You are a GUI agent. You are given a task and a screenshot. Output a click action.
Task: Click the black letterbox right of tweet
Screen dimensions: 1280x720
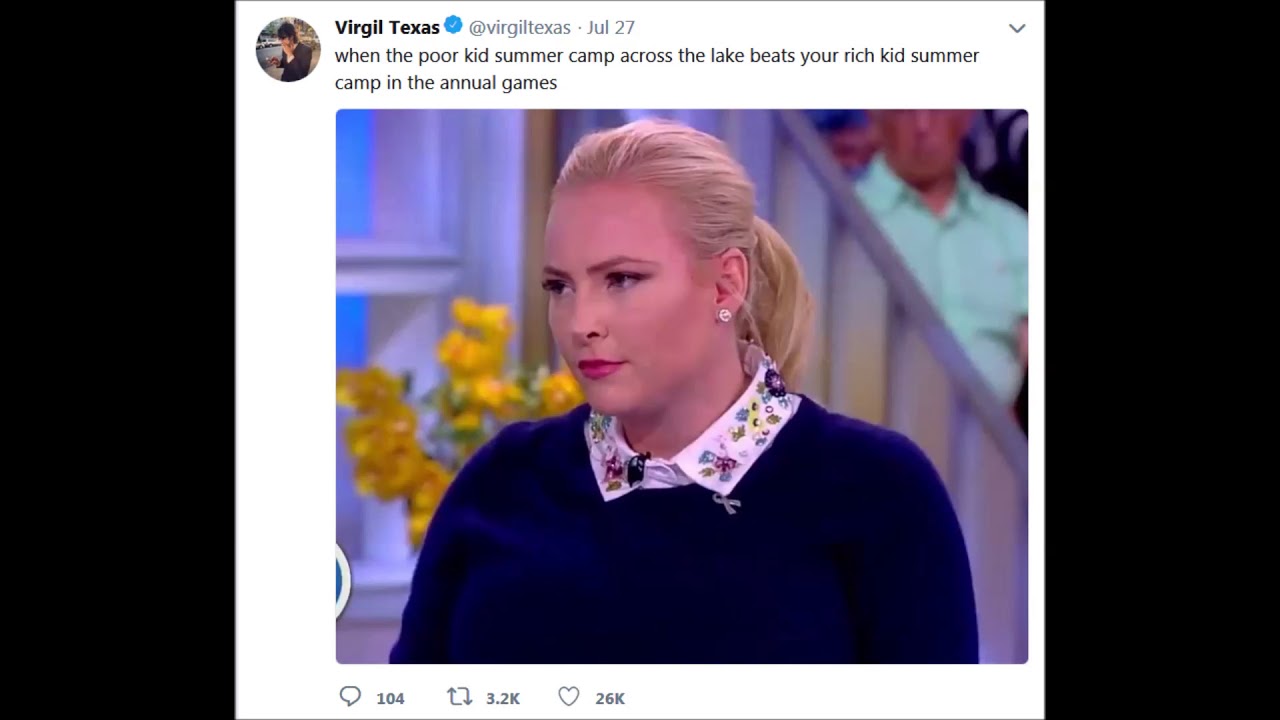1162,360
